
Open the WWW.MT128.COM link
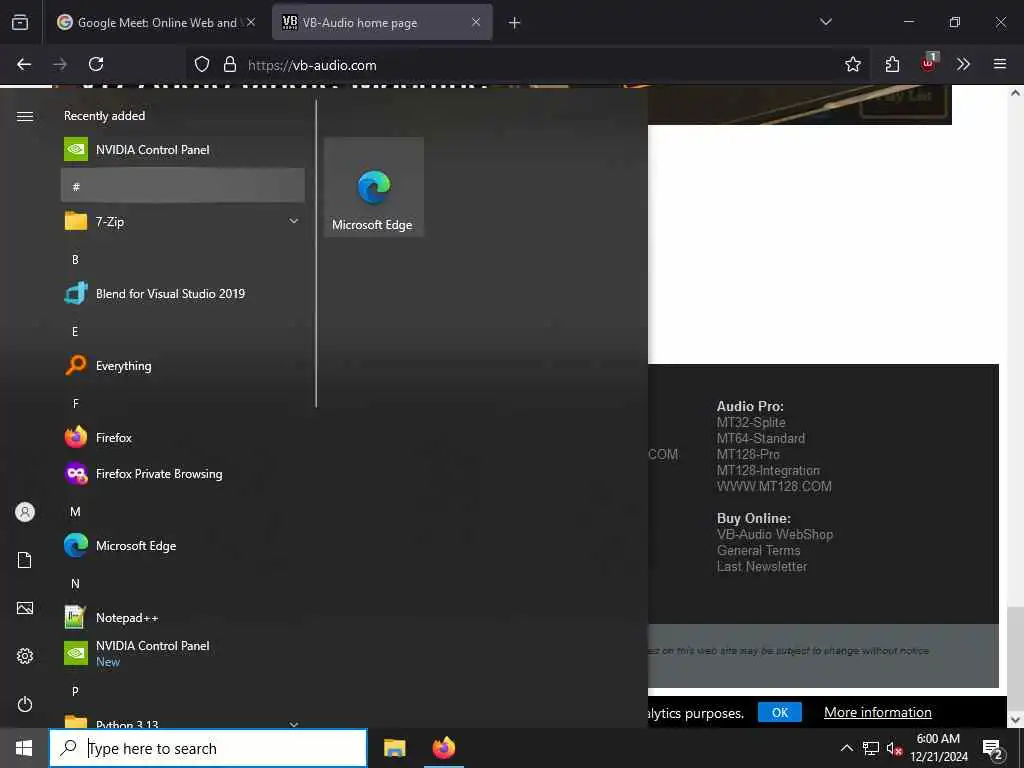774,487
